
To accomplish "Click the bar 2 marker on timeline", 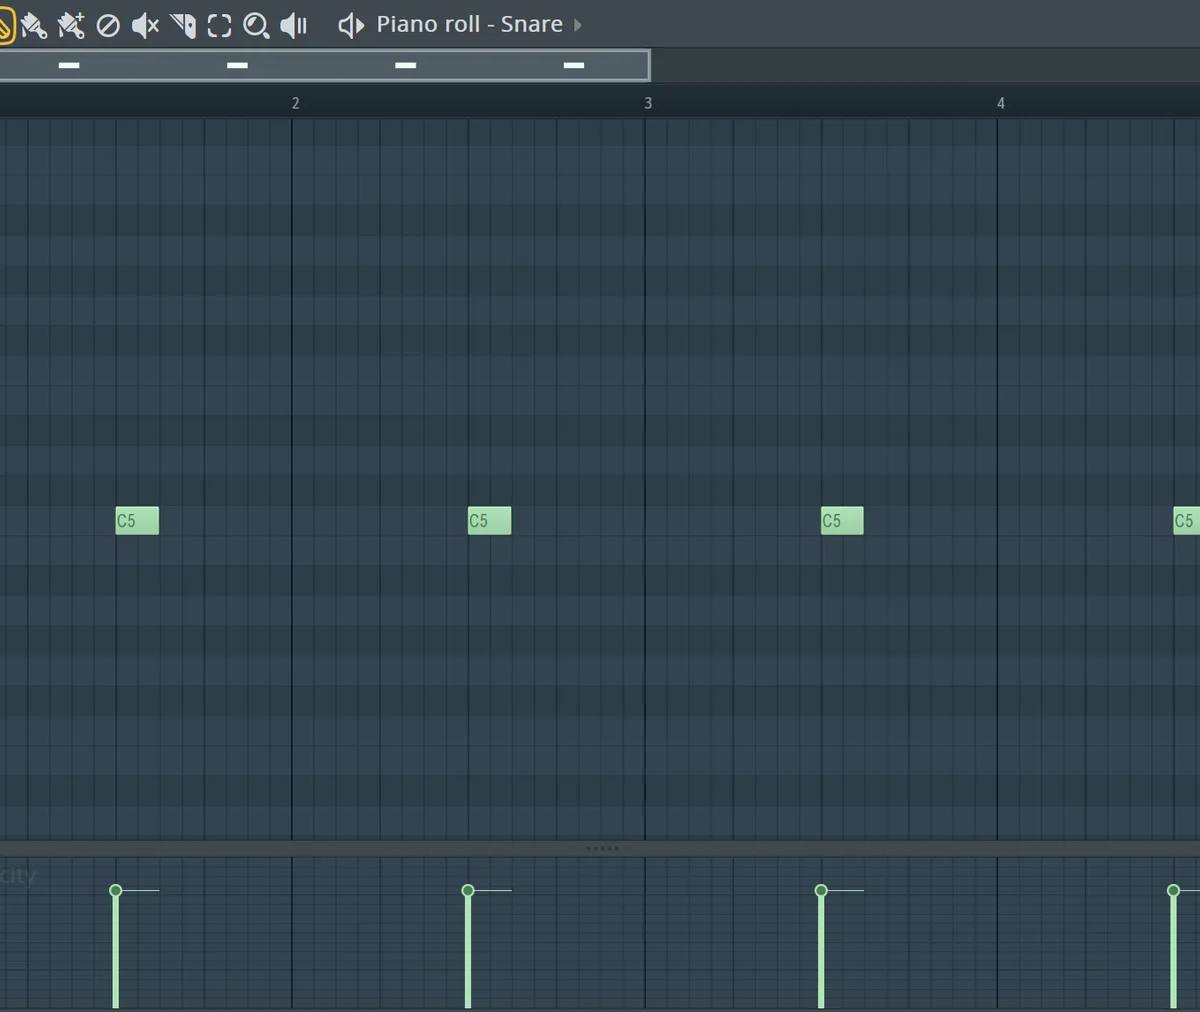I will coord(295,103).
